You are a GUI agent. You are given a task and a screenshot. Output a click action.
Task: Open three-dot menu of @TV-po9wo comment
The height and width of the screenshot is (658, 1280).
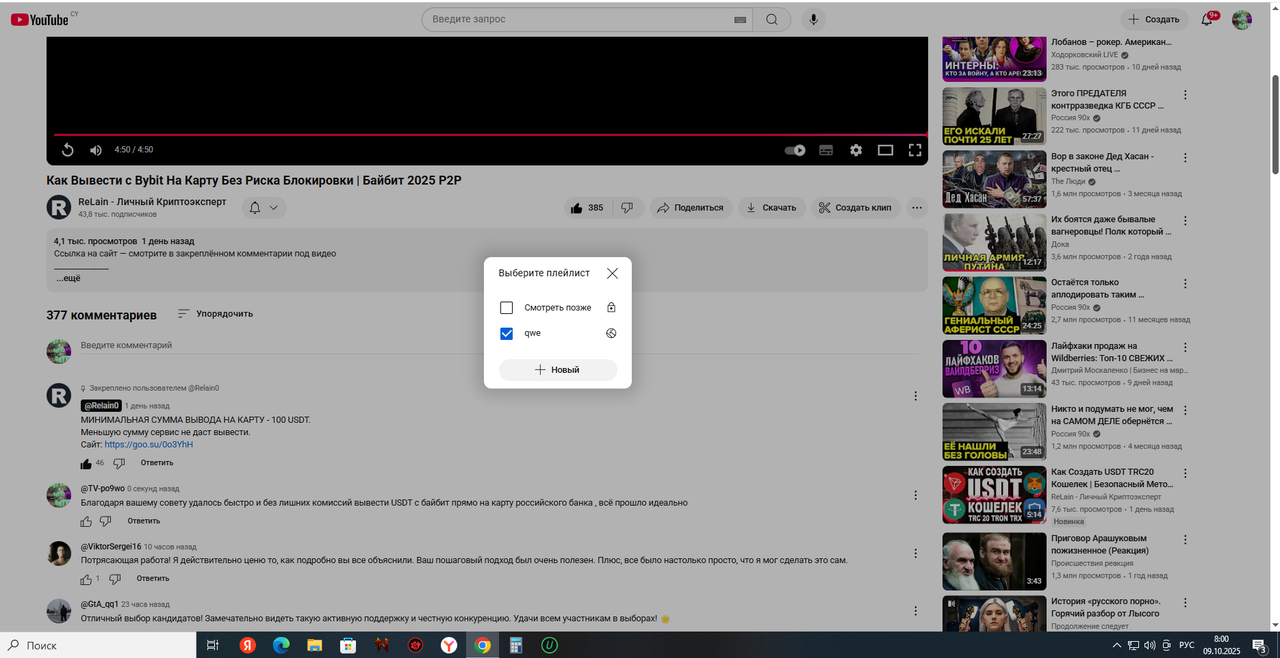(915, 494)
